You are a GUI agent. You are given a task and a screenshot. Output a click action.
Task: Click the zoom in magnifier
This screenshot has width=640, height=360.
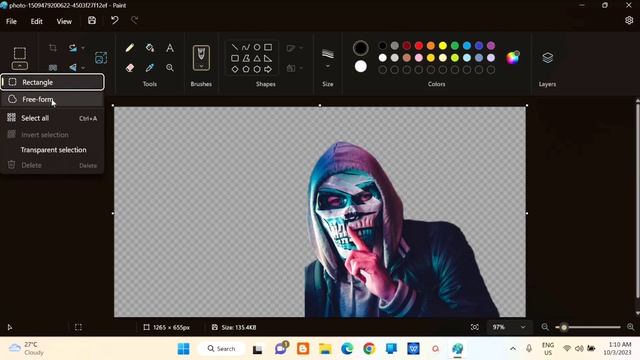click(631, 327)
